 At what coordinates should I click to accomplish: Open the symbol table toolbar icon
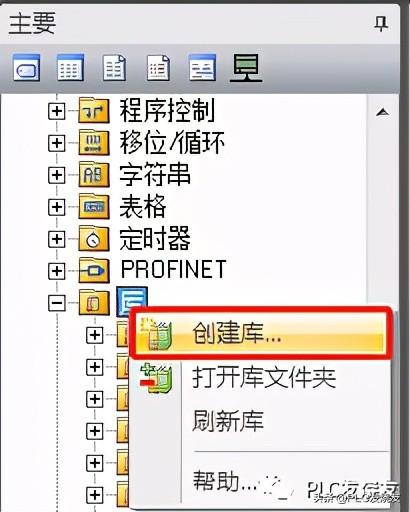click(27, 68)
